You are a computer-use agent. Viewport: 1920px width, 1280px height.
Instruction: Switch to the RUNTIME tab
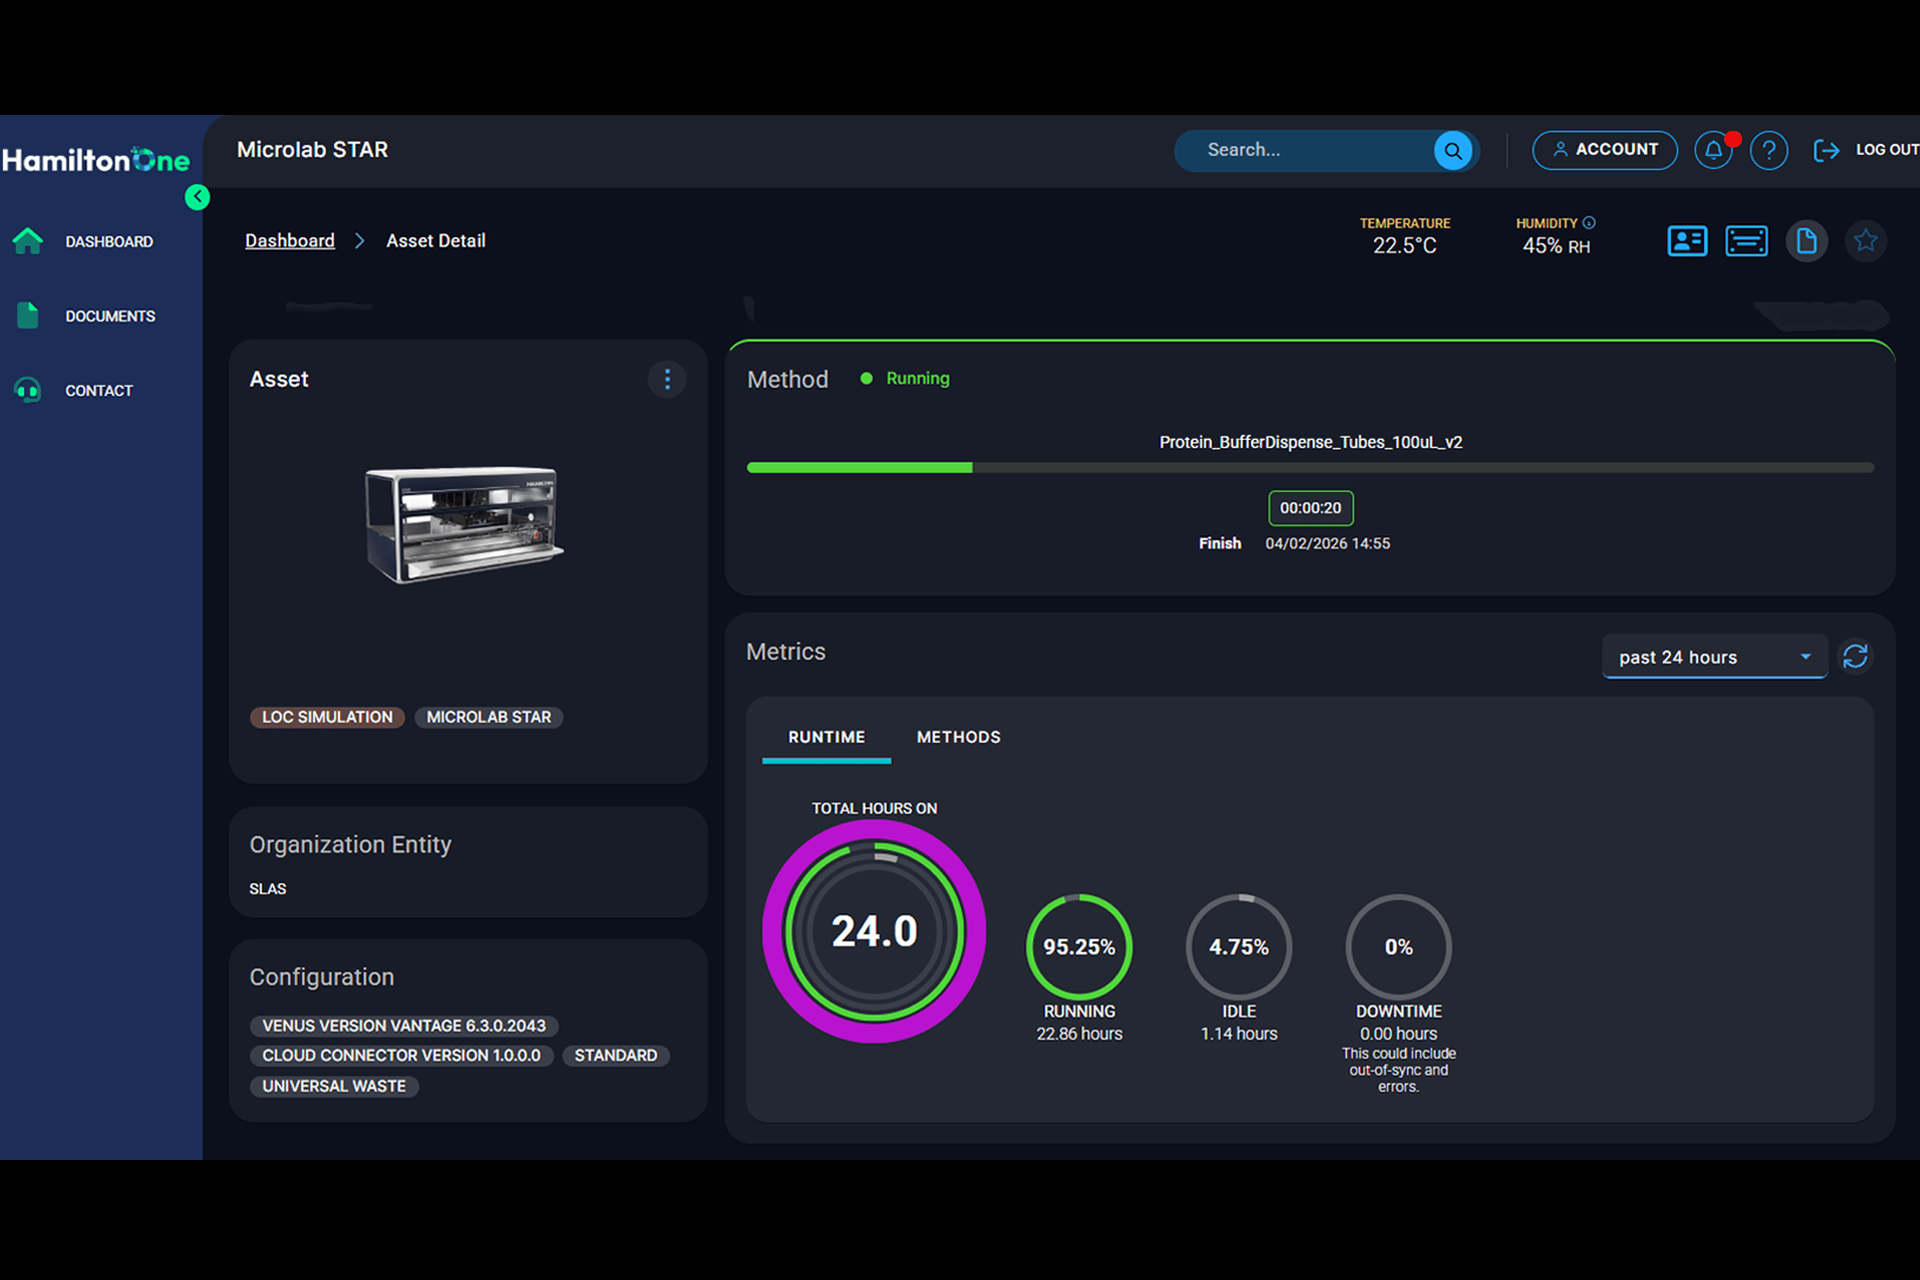pos(826,737)
